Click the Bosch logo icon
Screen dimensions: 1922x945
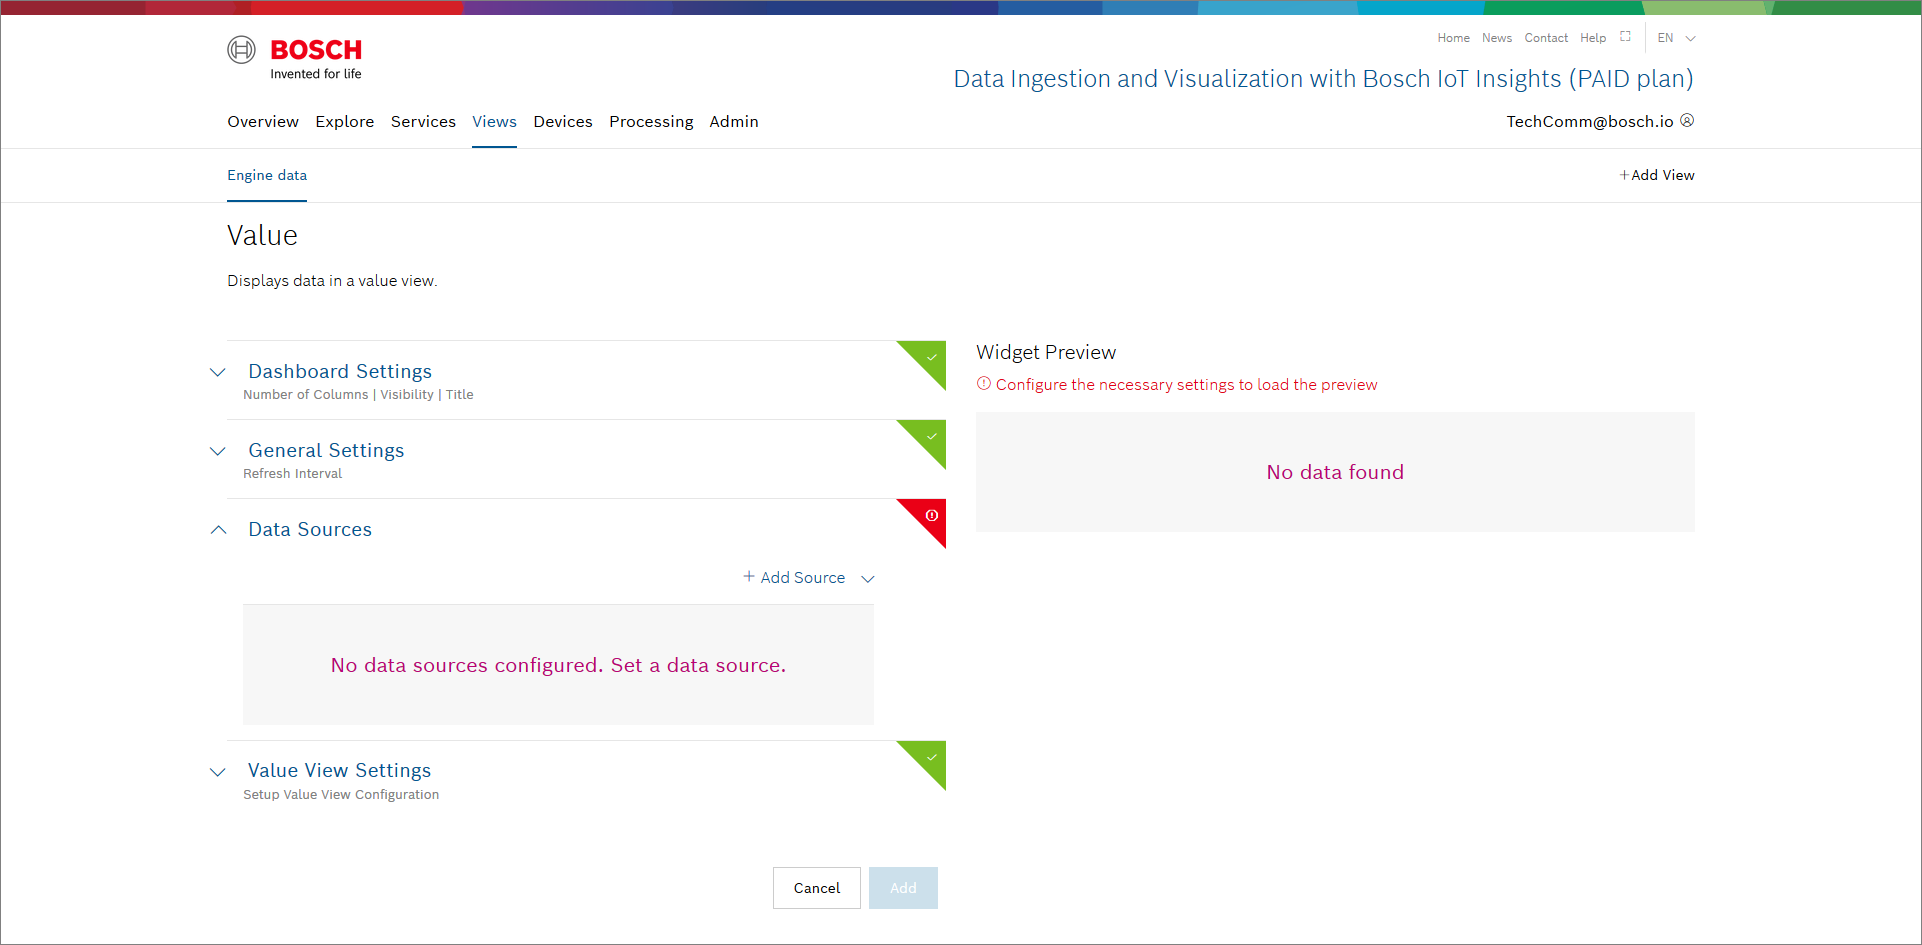(241, 49)
